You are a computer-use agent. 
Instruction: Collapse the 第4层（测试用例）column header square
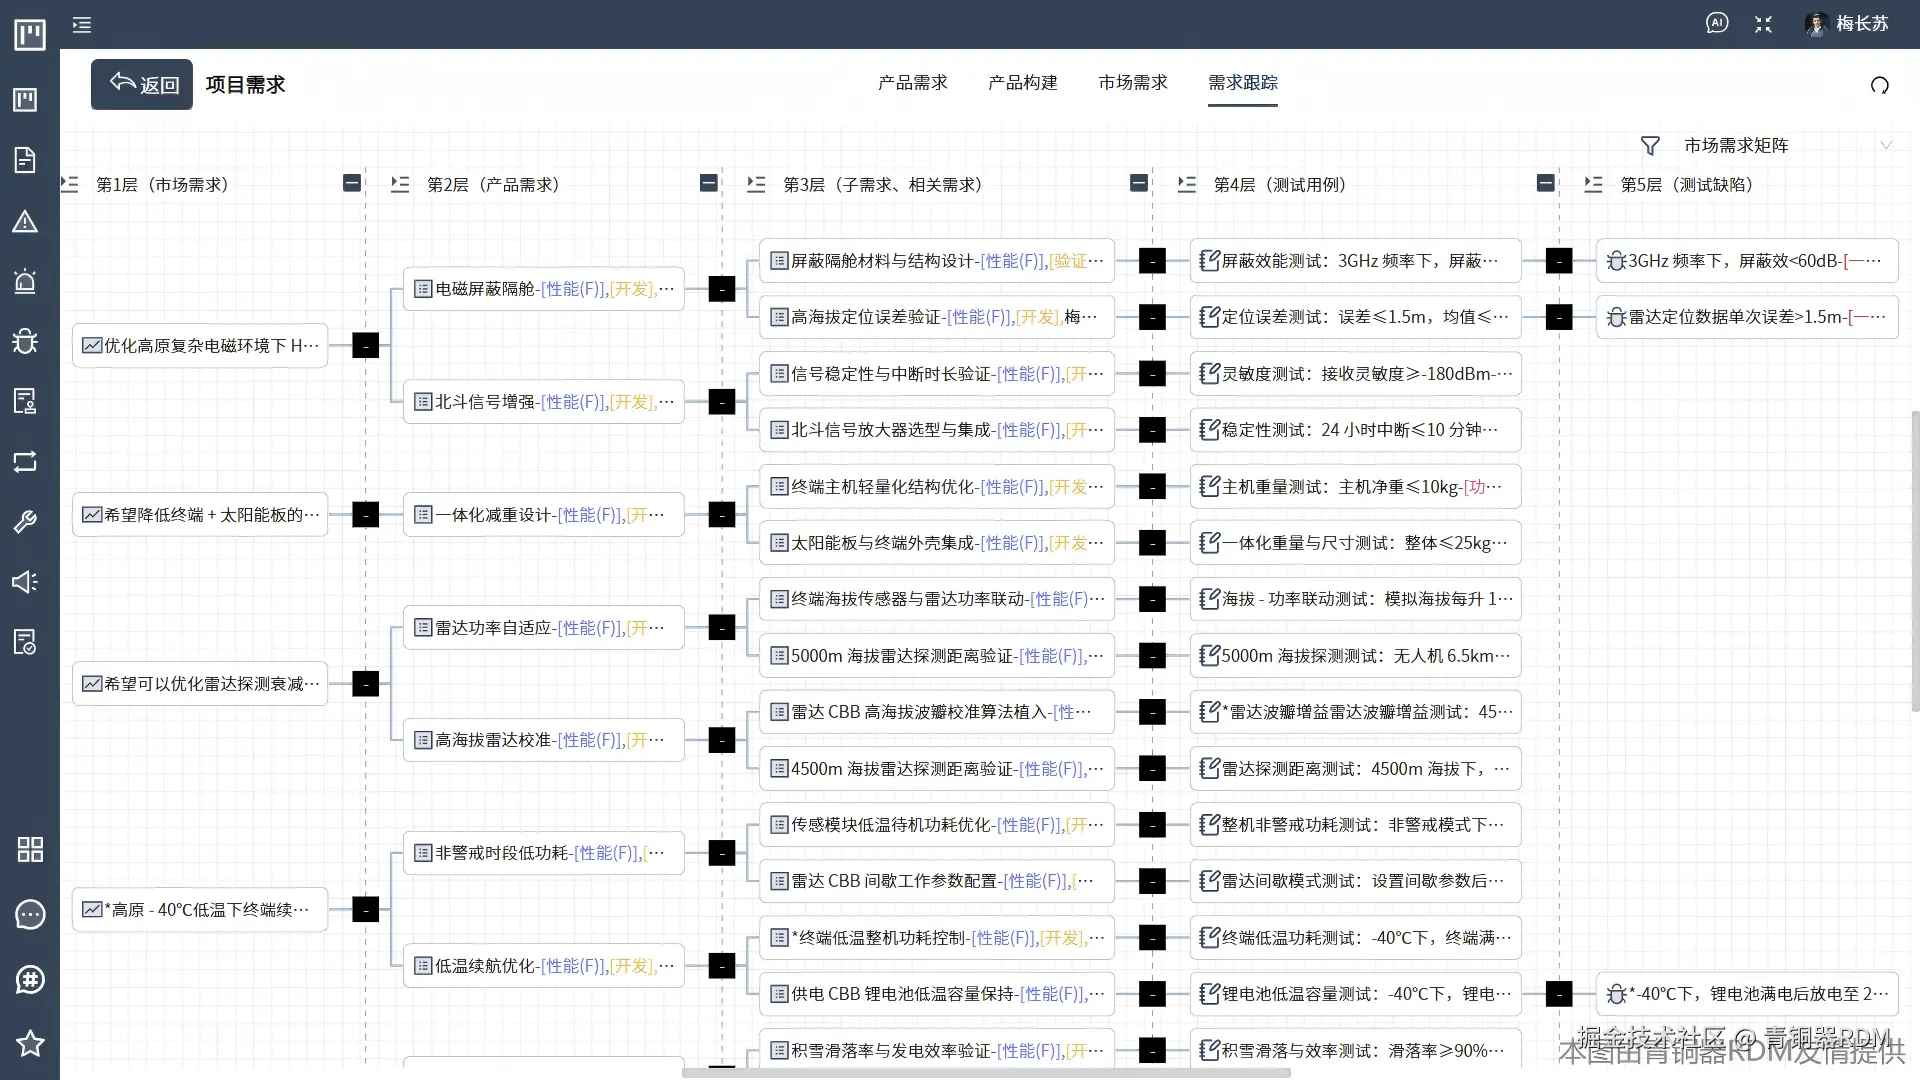[x=1139, y=183]
